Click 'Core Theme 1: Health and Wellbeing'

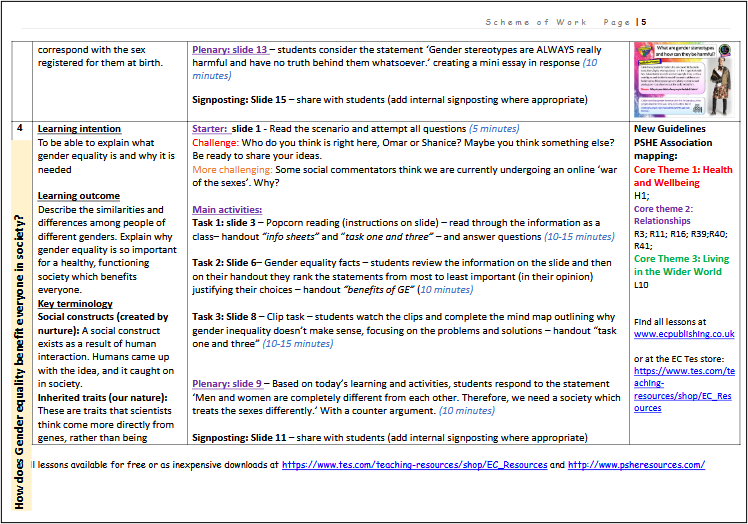(x=683, y=176)
